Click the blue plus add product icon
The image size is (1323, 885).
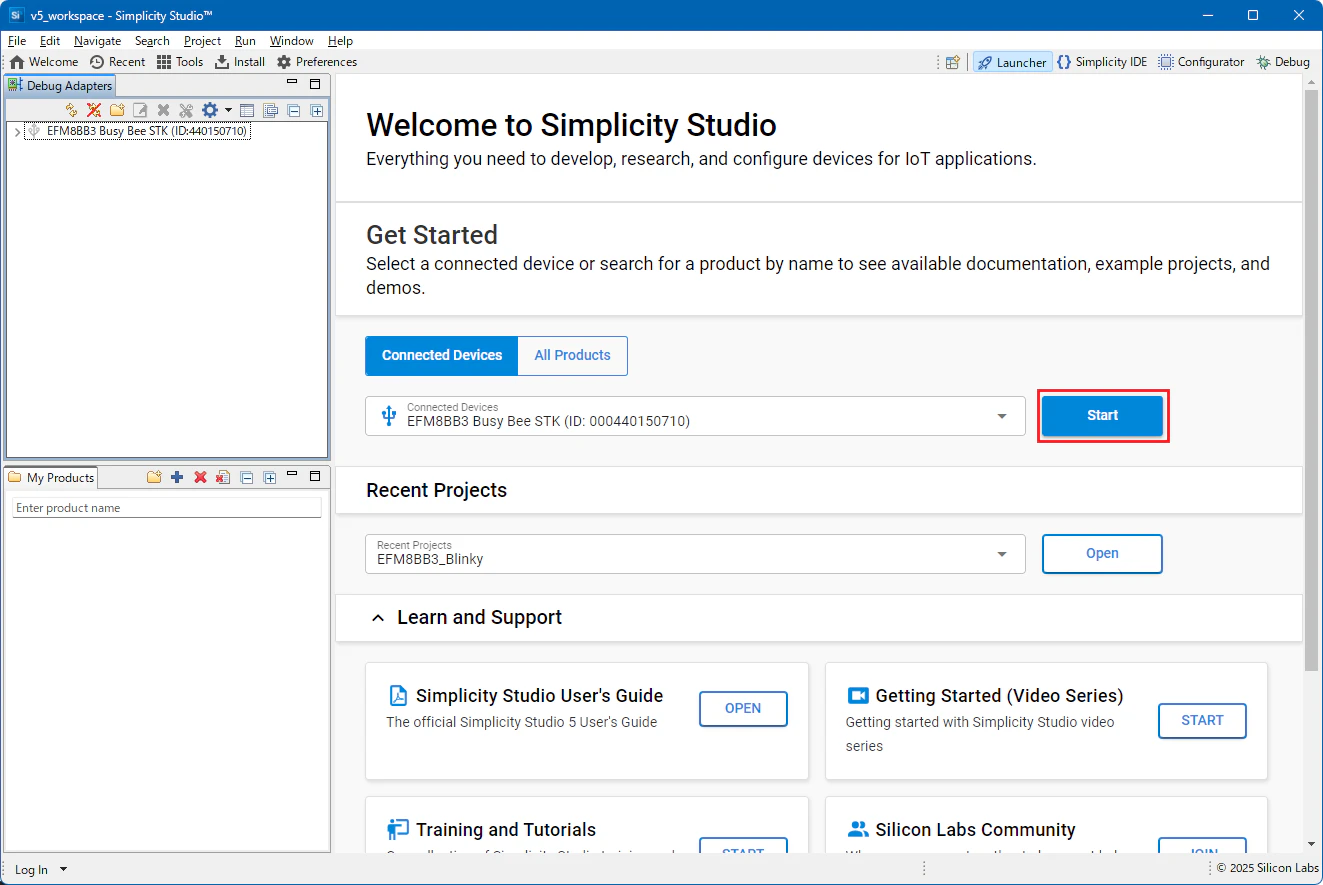(x=177, y=477)
